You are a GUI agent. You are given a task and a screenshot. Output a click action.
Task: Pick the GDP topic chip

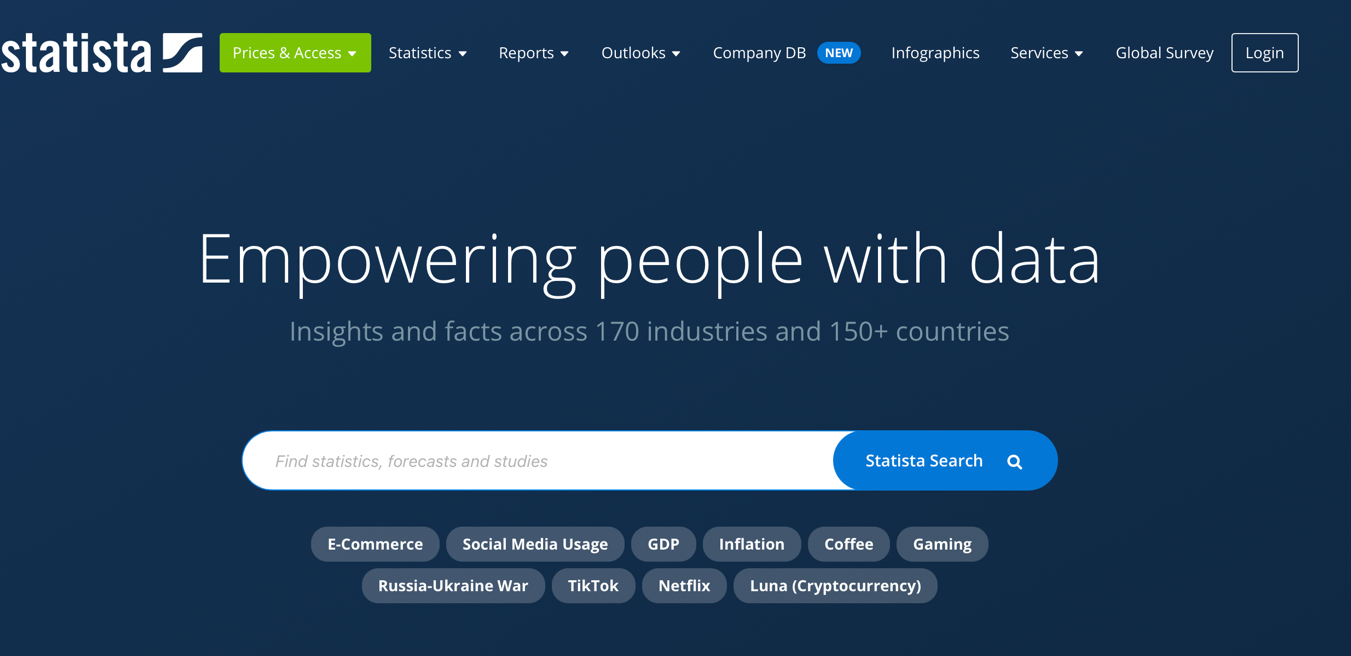(663, 544)
